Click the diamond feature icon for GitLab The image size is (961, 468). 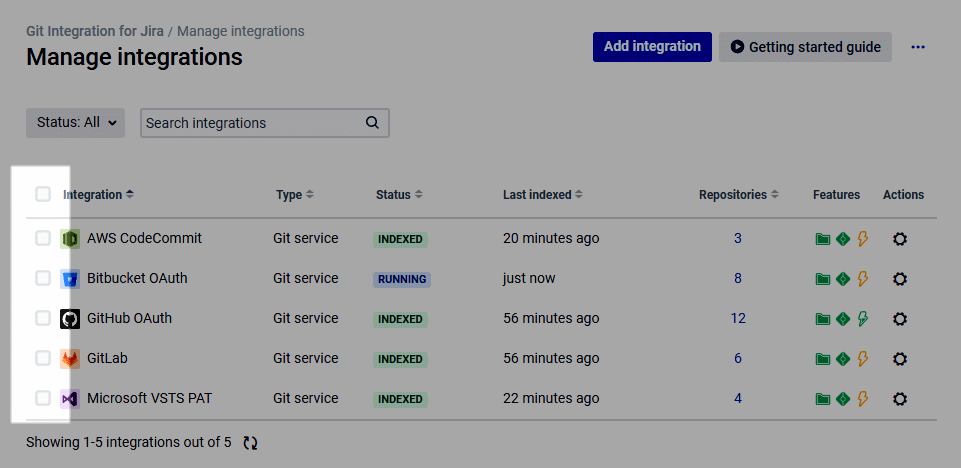click(843, 359)
